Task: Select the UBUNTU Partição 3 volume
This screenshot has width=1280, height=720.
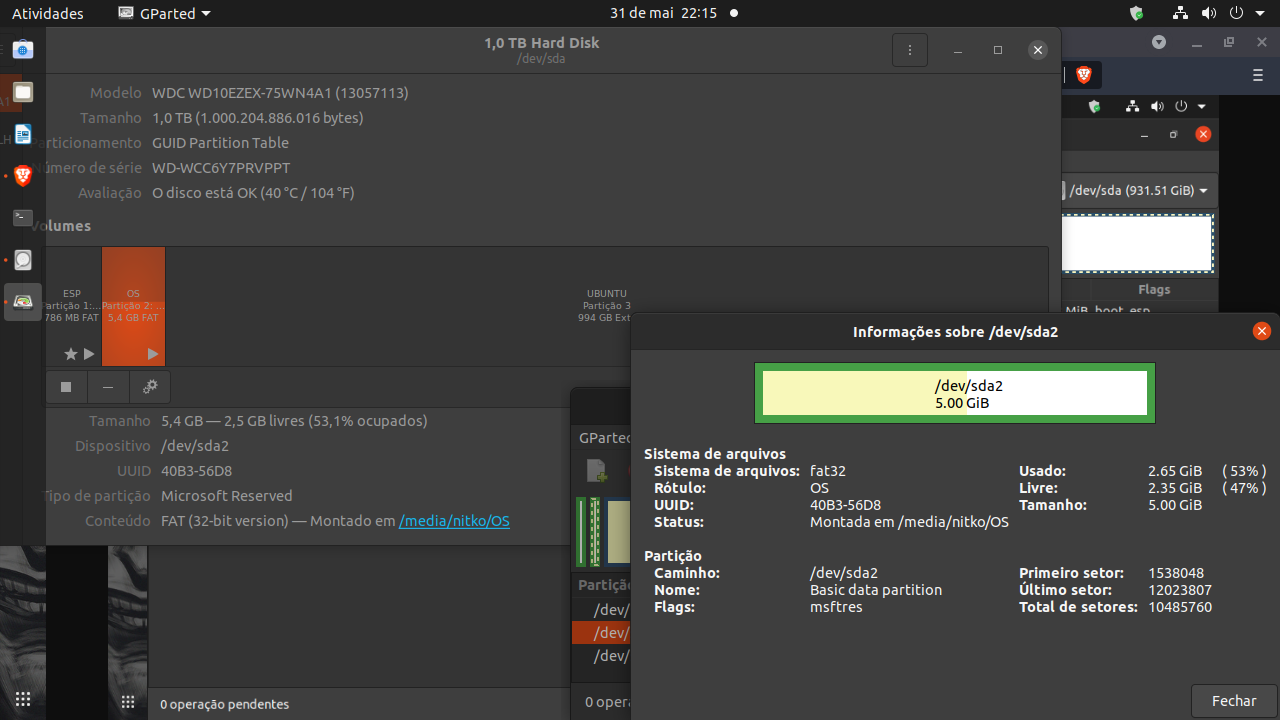Action: coord(606,306)
